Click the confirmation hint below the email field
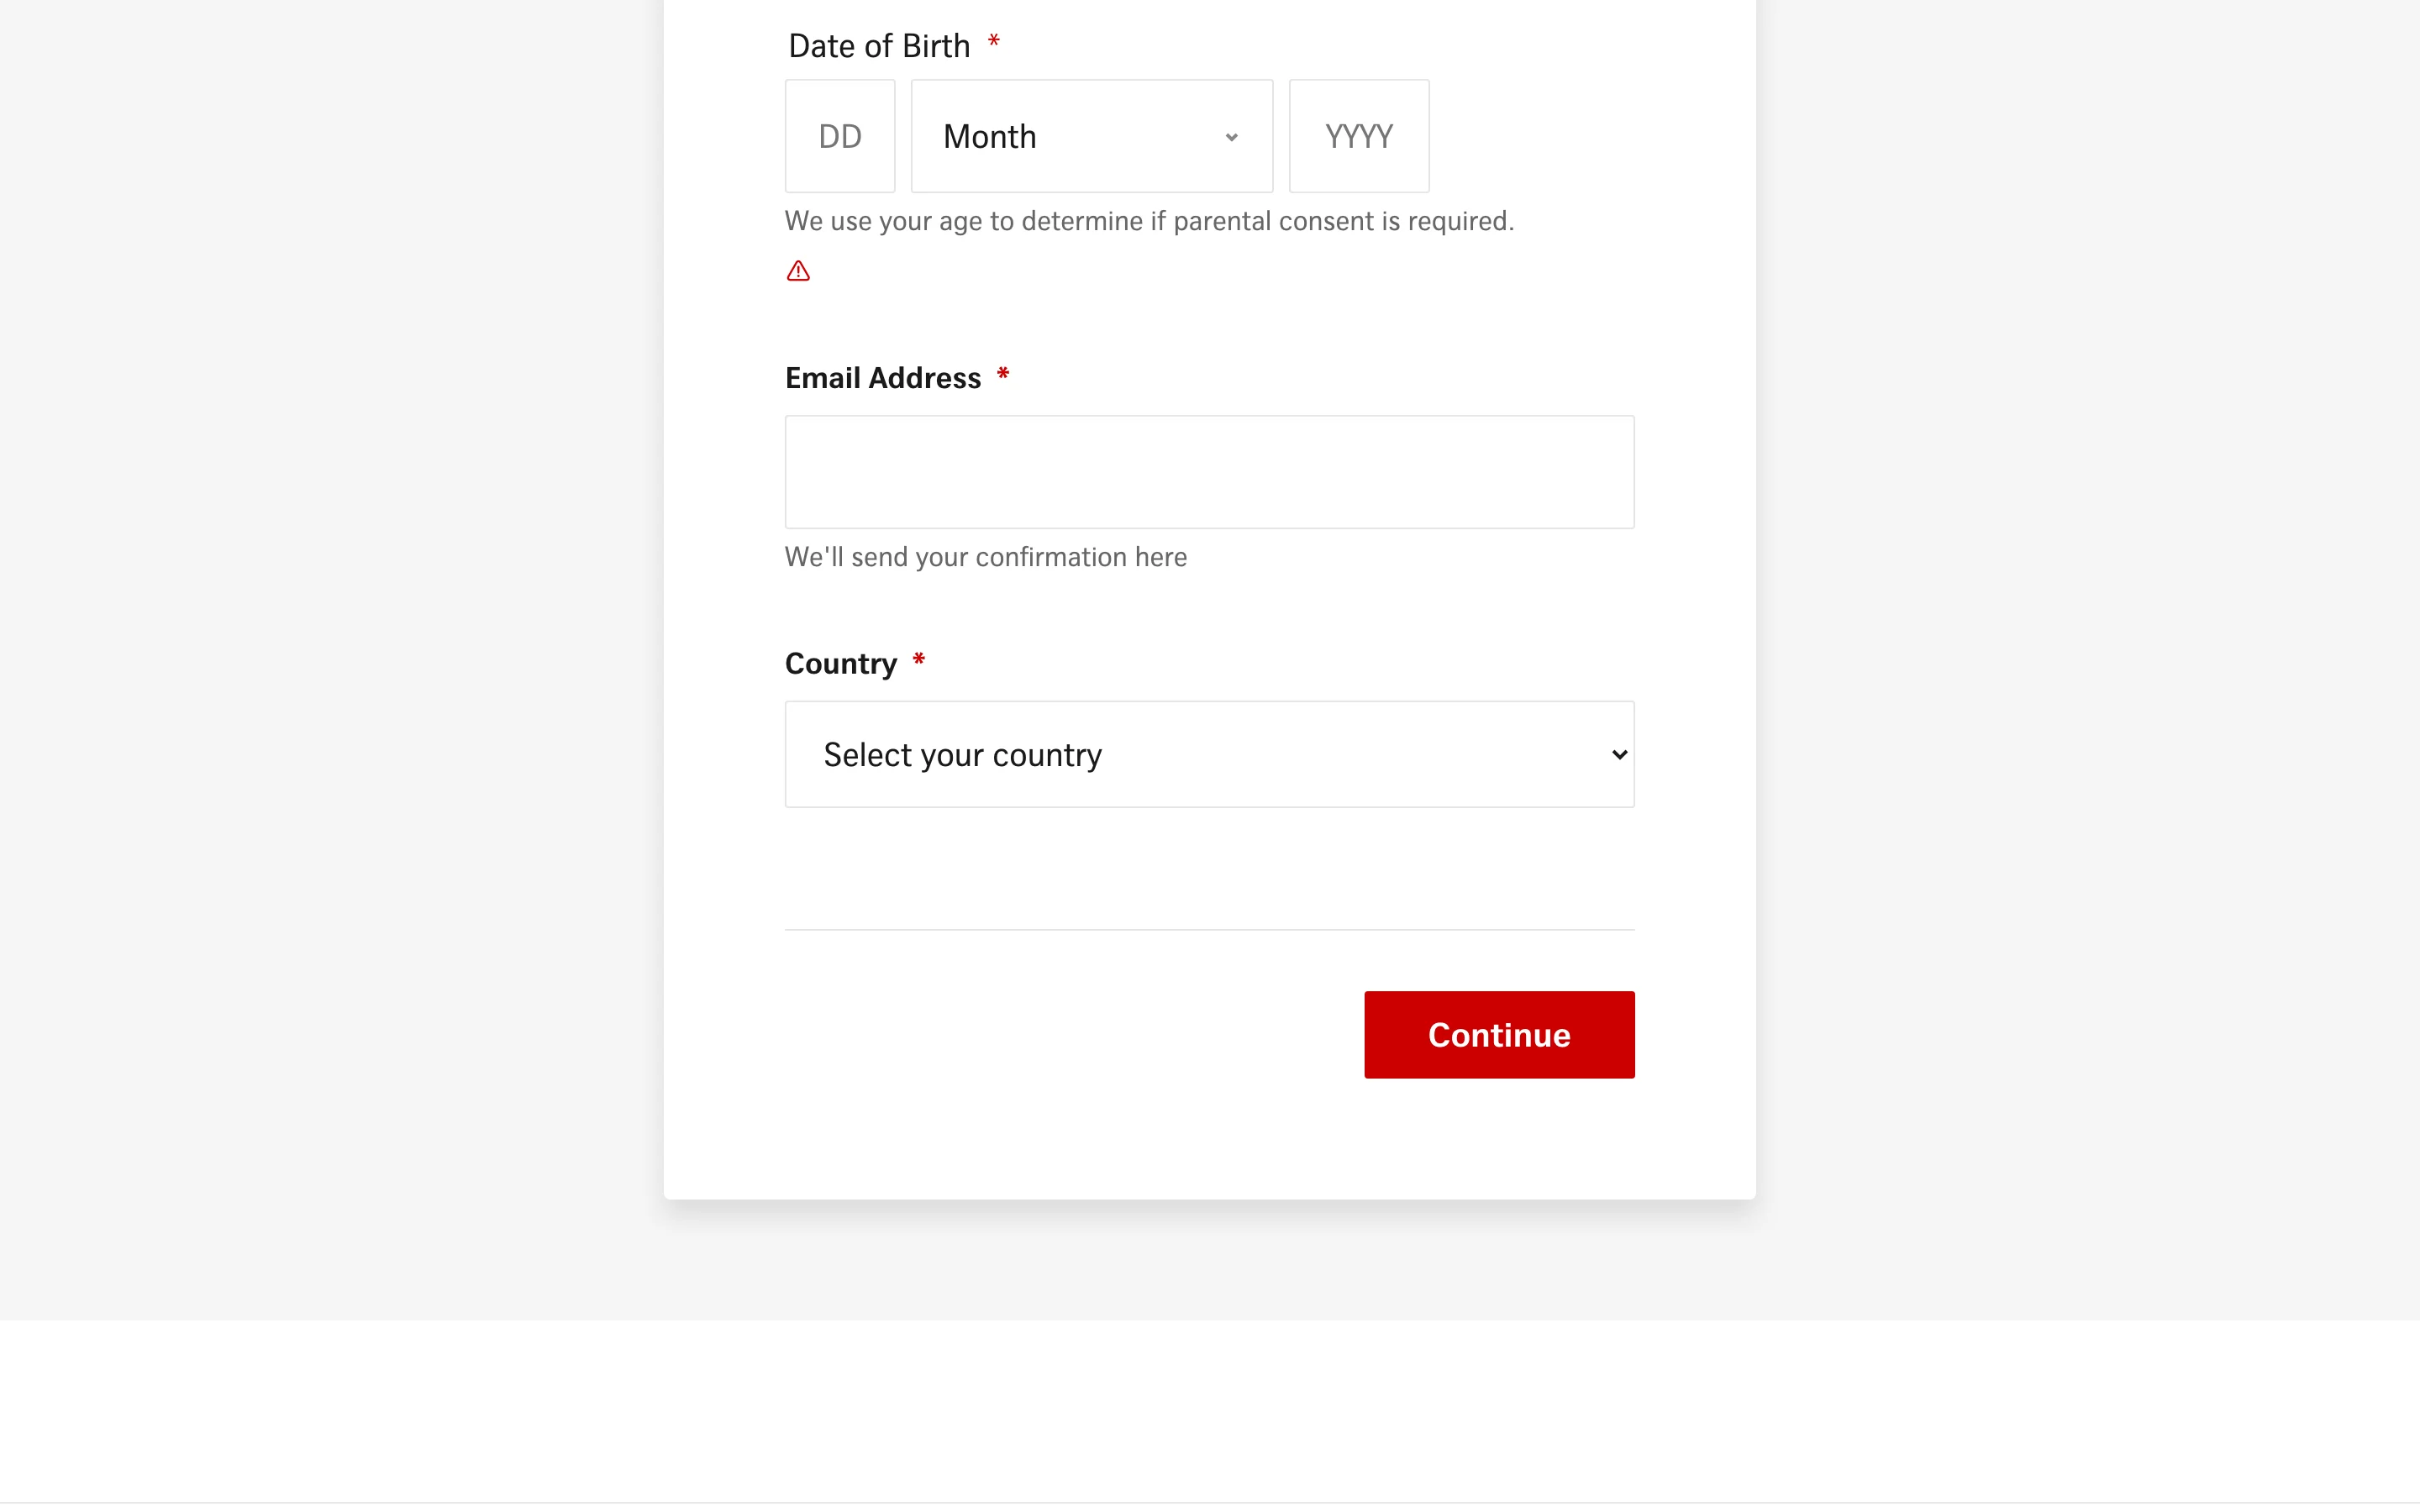Viewport: 2420px width, 1512px height. (985, 557)
